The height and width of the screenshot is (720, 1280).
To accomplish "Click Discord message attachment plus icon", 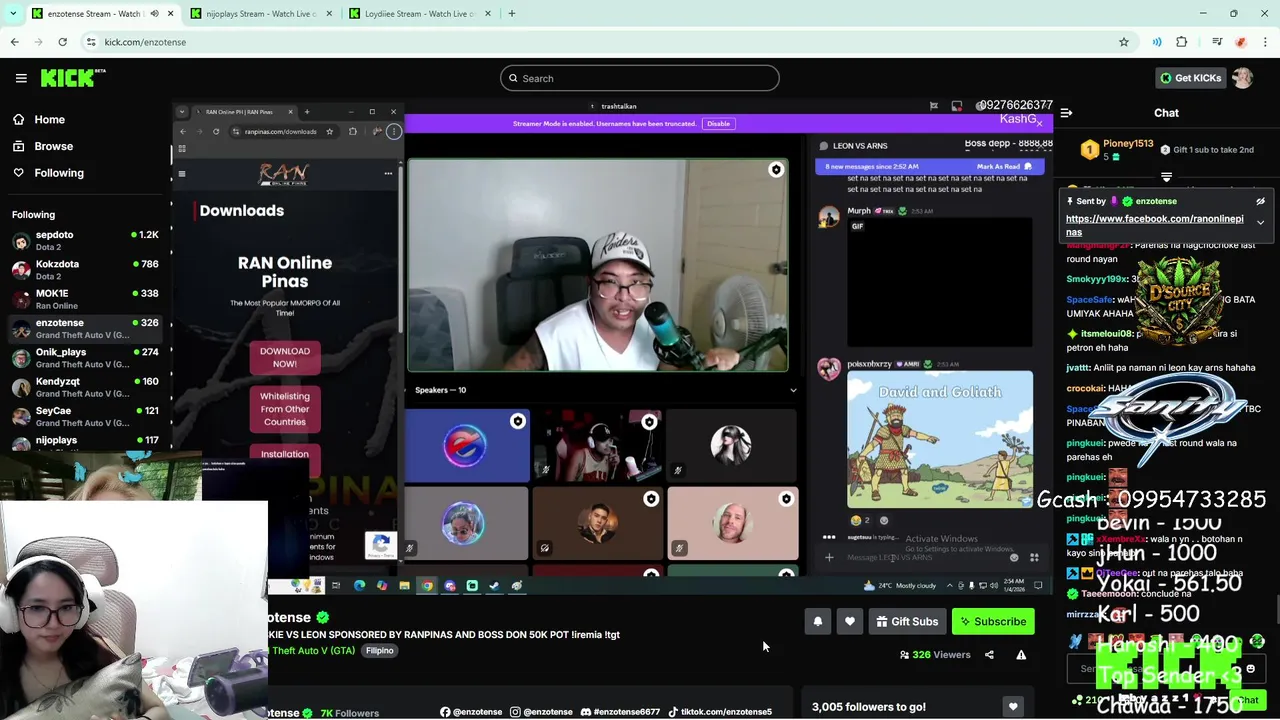I will 829,558.
